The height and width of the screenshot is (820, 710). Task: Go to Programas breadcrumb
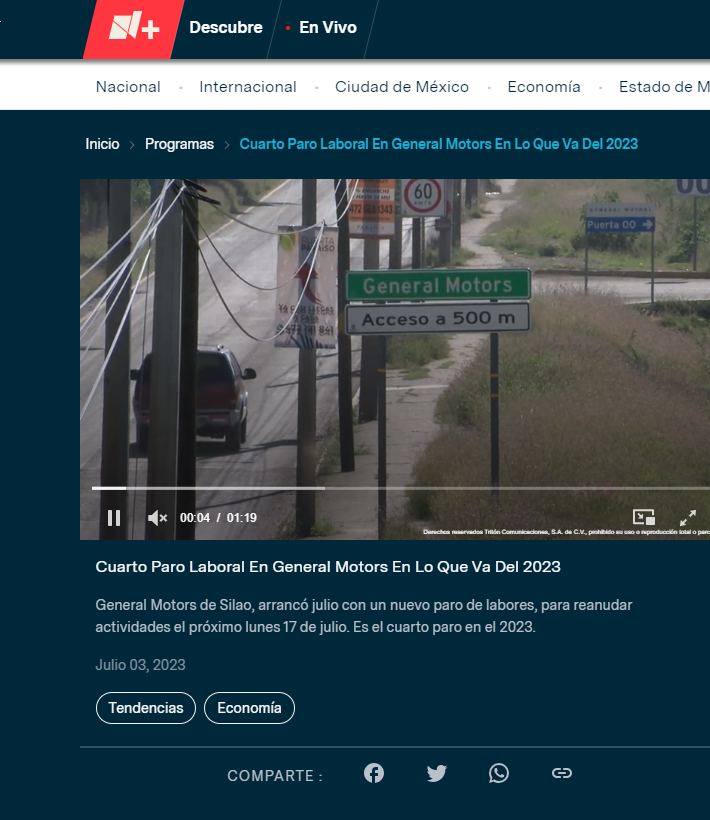[179, 144]
